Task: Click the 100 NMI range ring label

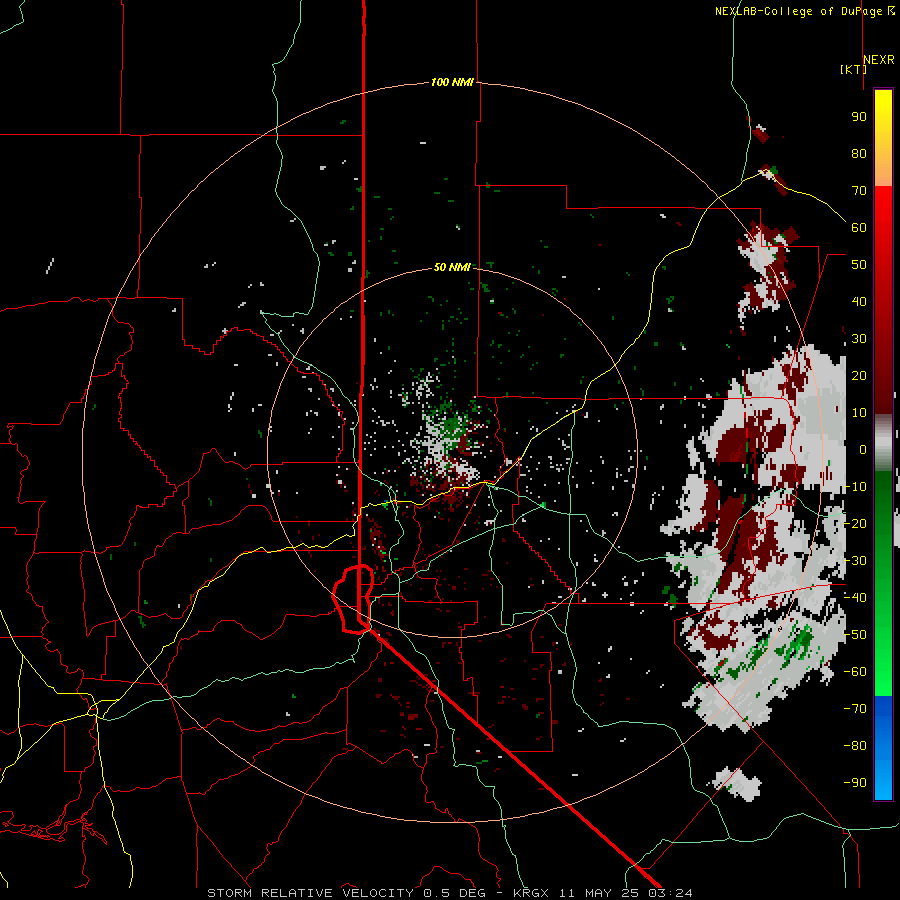Action: [x=452, y=82]
